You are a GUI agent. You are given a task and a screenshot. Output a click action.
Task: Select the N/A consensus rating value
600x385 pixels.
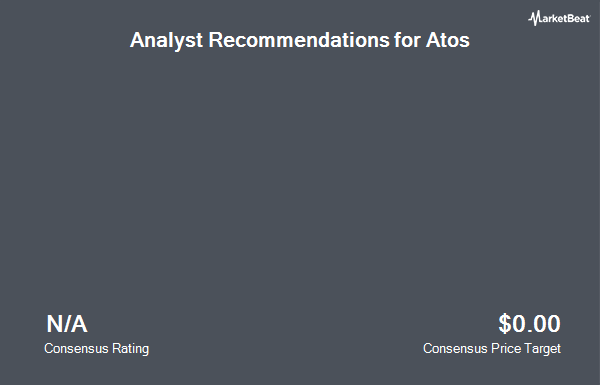click(67, 324)
